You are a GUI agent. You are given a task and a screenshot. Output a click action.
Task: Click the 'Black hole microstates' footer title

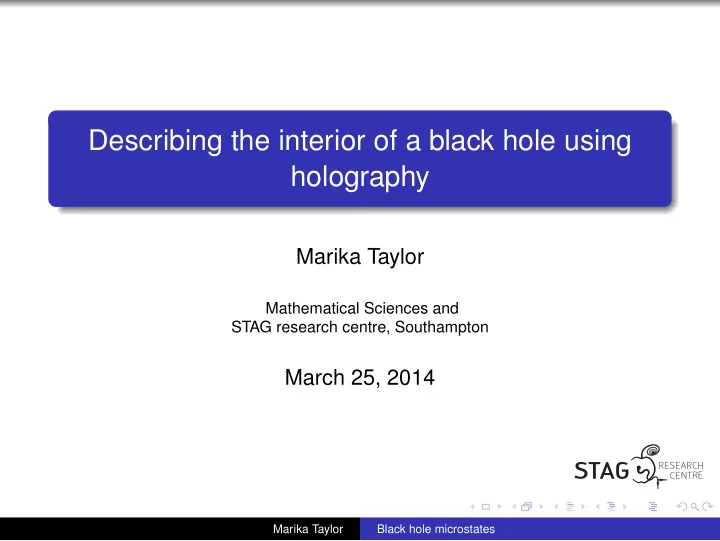[436, 529]
